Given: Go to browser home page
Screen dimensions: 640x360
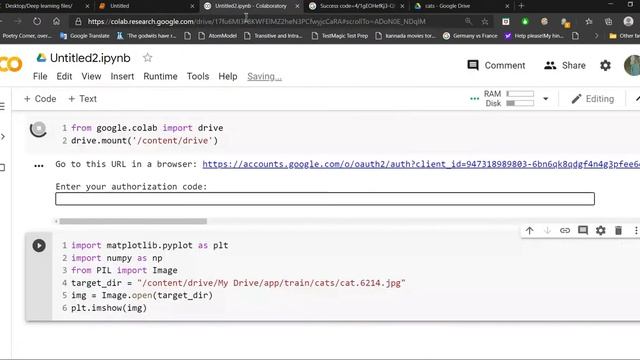Looking at the screenshot, I should click(56, 21).
